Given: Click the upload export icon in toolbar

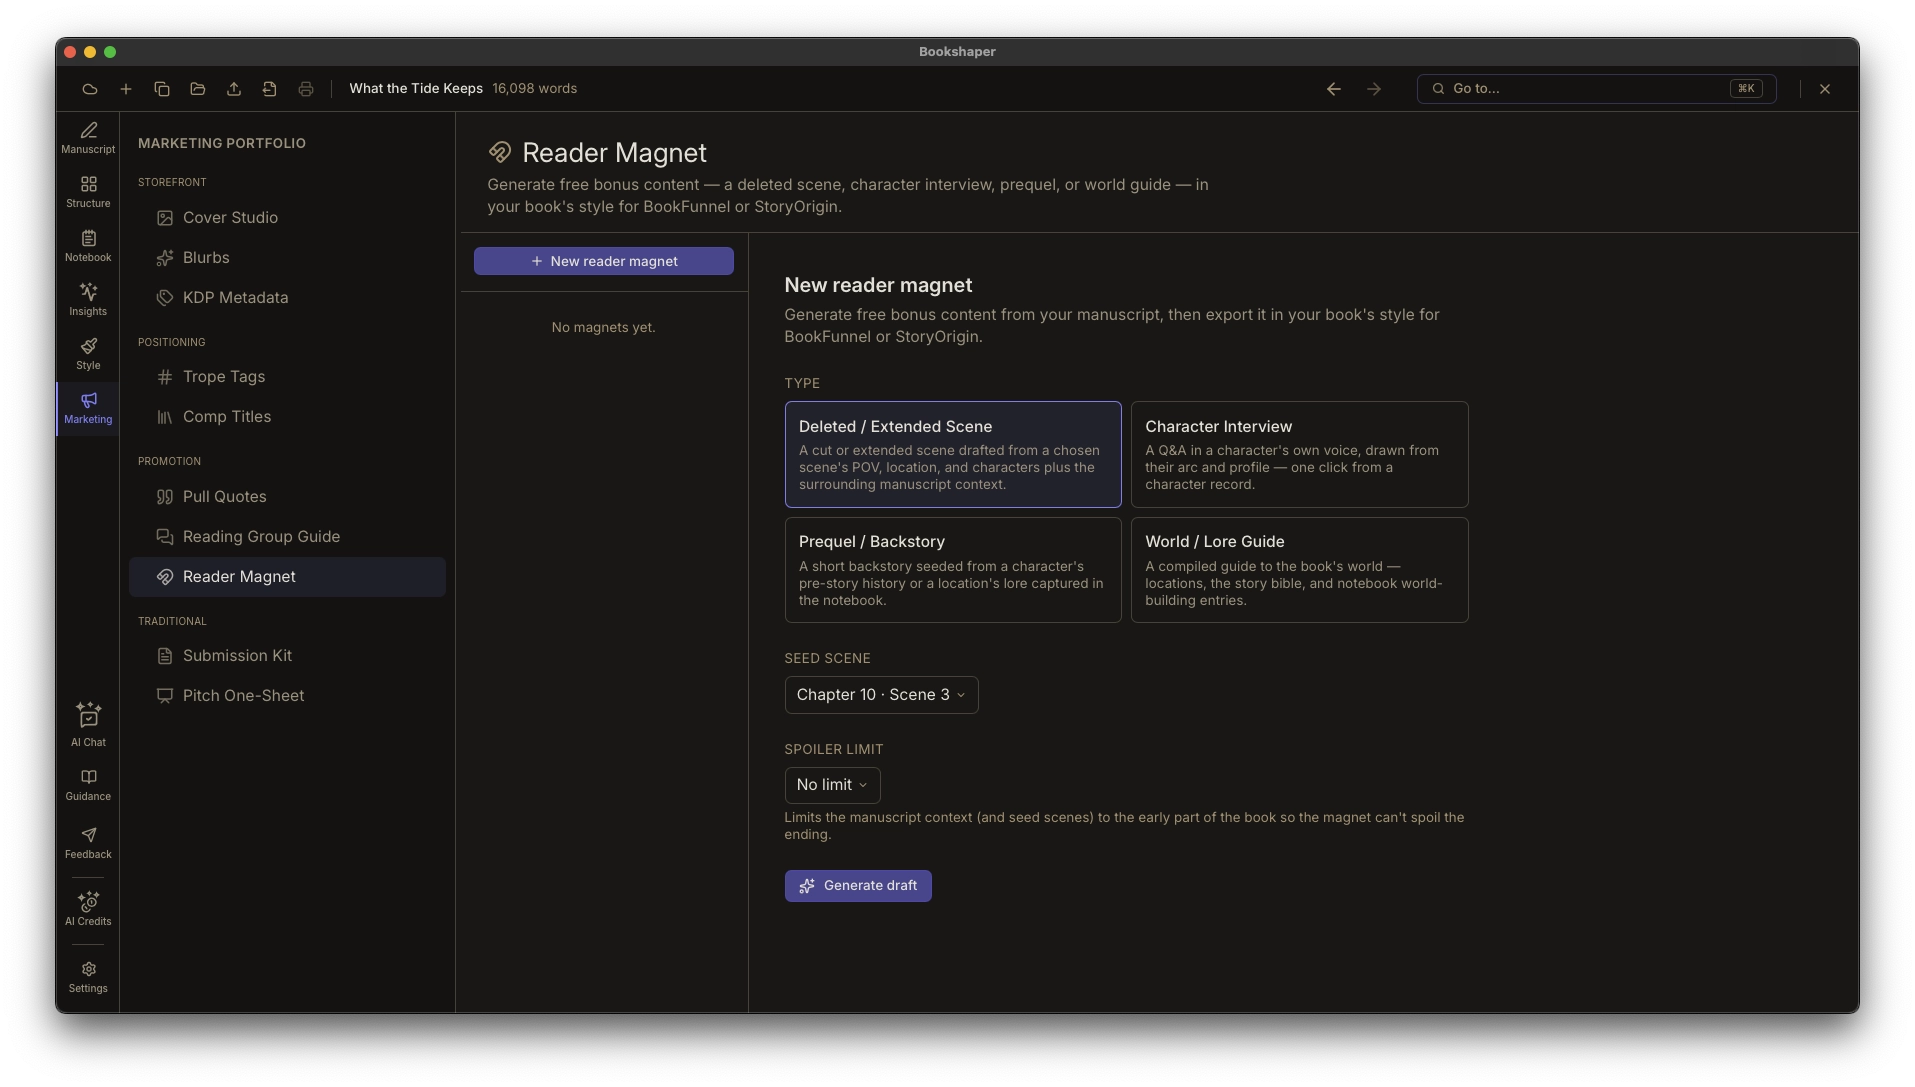Looking at the screenshot, I should click(x=234, y=89).
